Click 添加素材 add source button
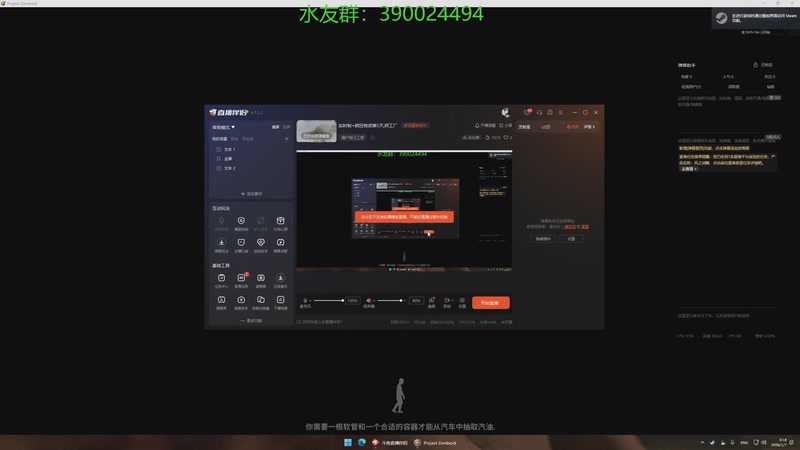This screenshot has height=450, width=800. click(x=252, y=194)
